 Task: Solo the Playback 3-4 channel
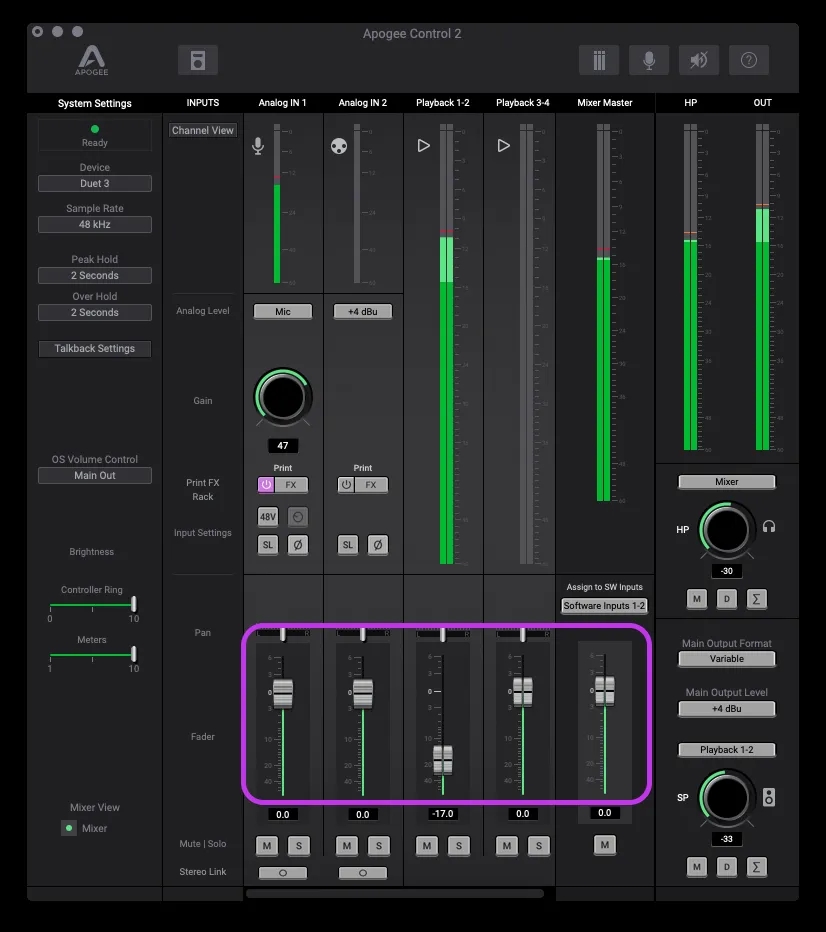(x=539, y=845)
